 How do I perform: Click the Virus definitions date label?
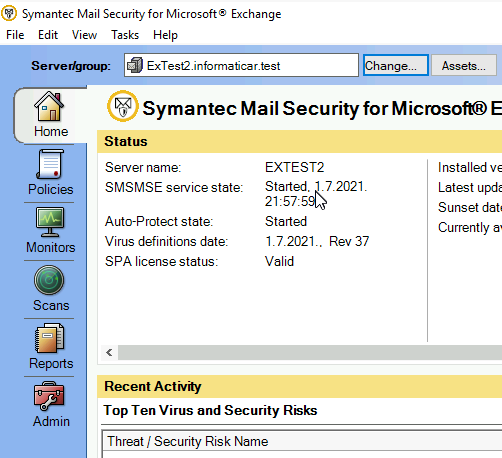166,241
